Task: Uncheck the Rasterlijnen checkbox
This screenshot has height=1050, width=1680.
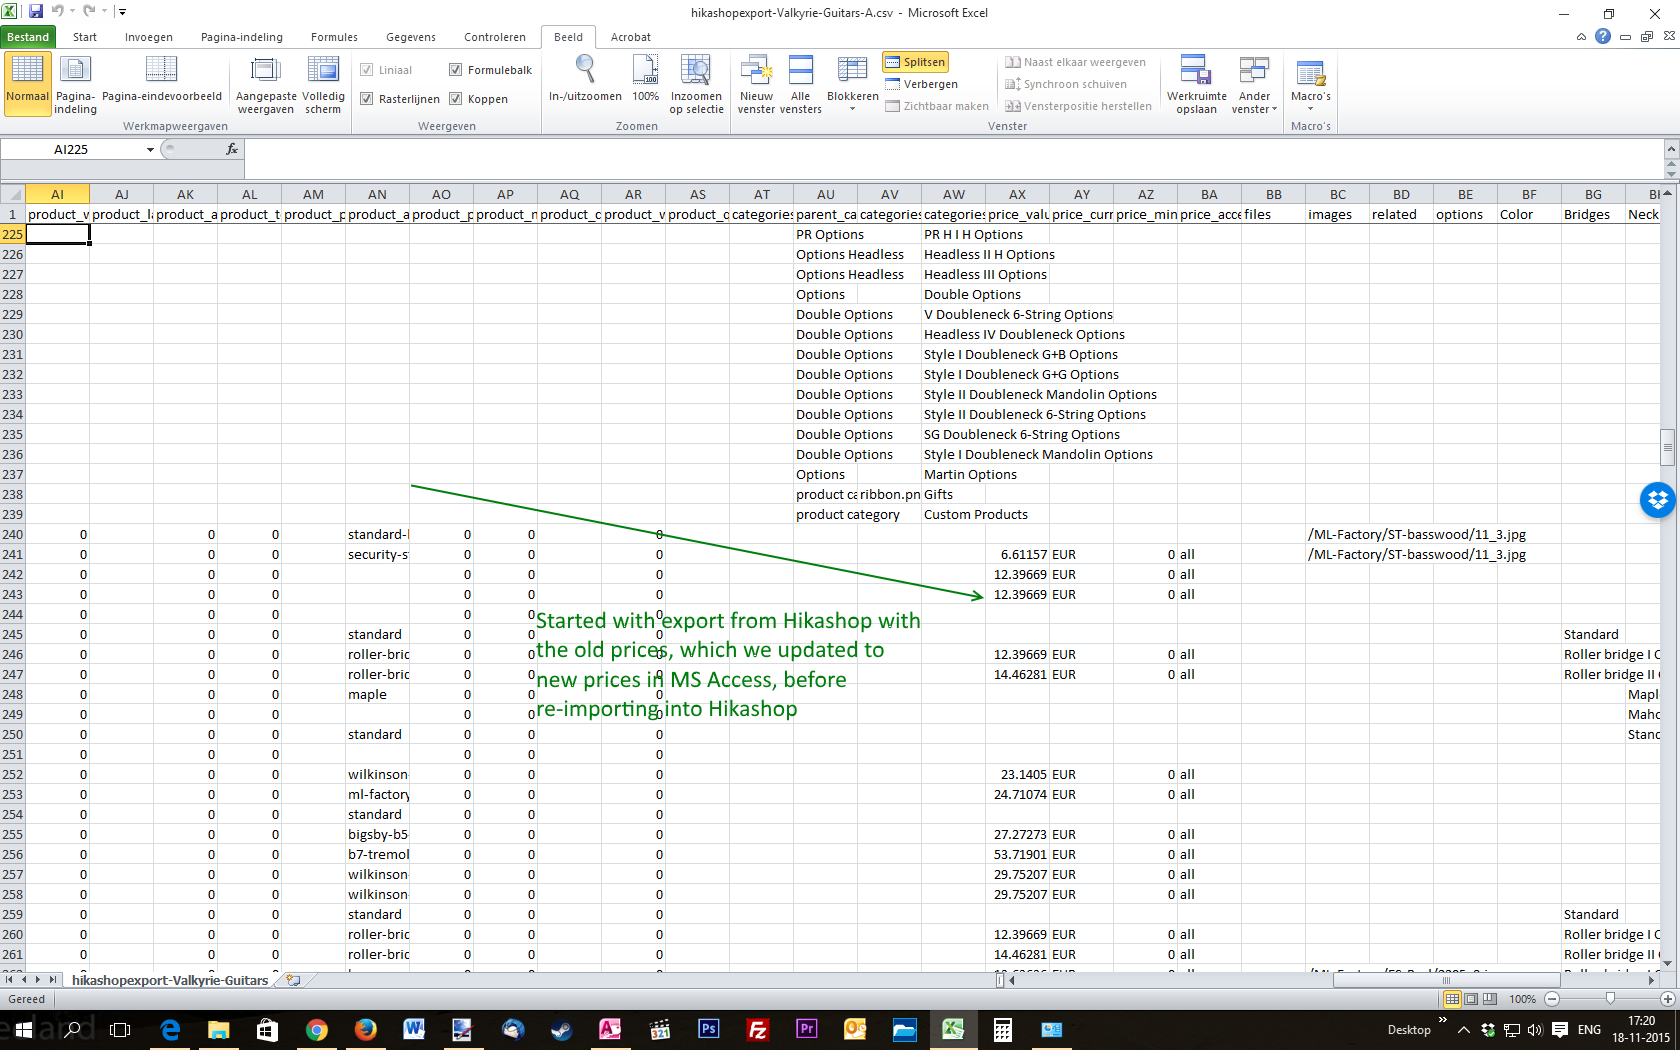Action: (x=367, y=99)
